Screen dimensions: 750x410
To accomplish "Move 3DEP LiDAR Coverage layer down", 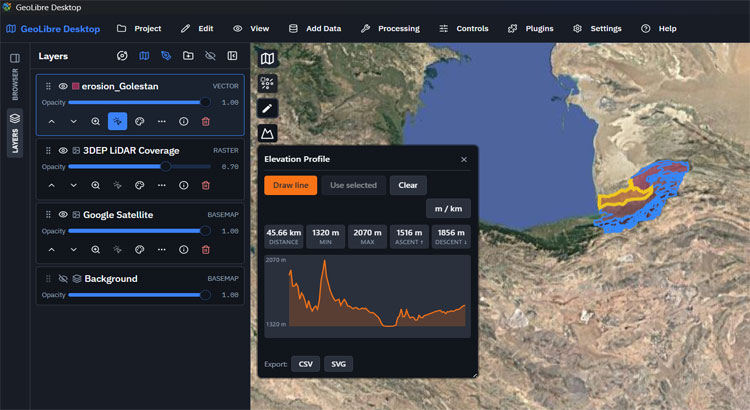I will tap(74, 185).
